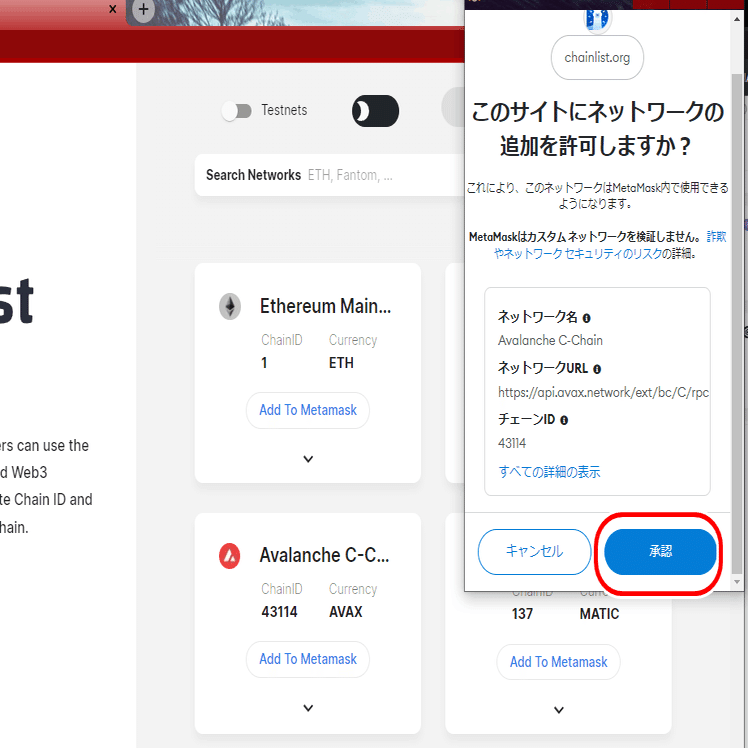Click the Avalanche logo icon
This screenshot has height=748, width=748.
(x=230, y=556)
